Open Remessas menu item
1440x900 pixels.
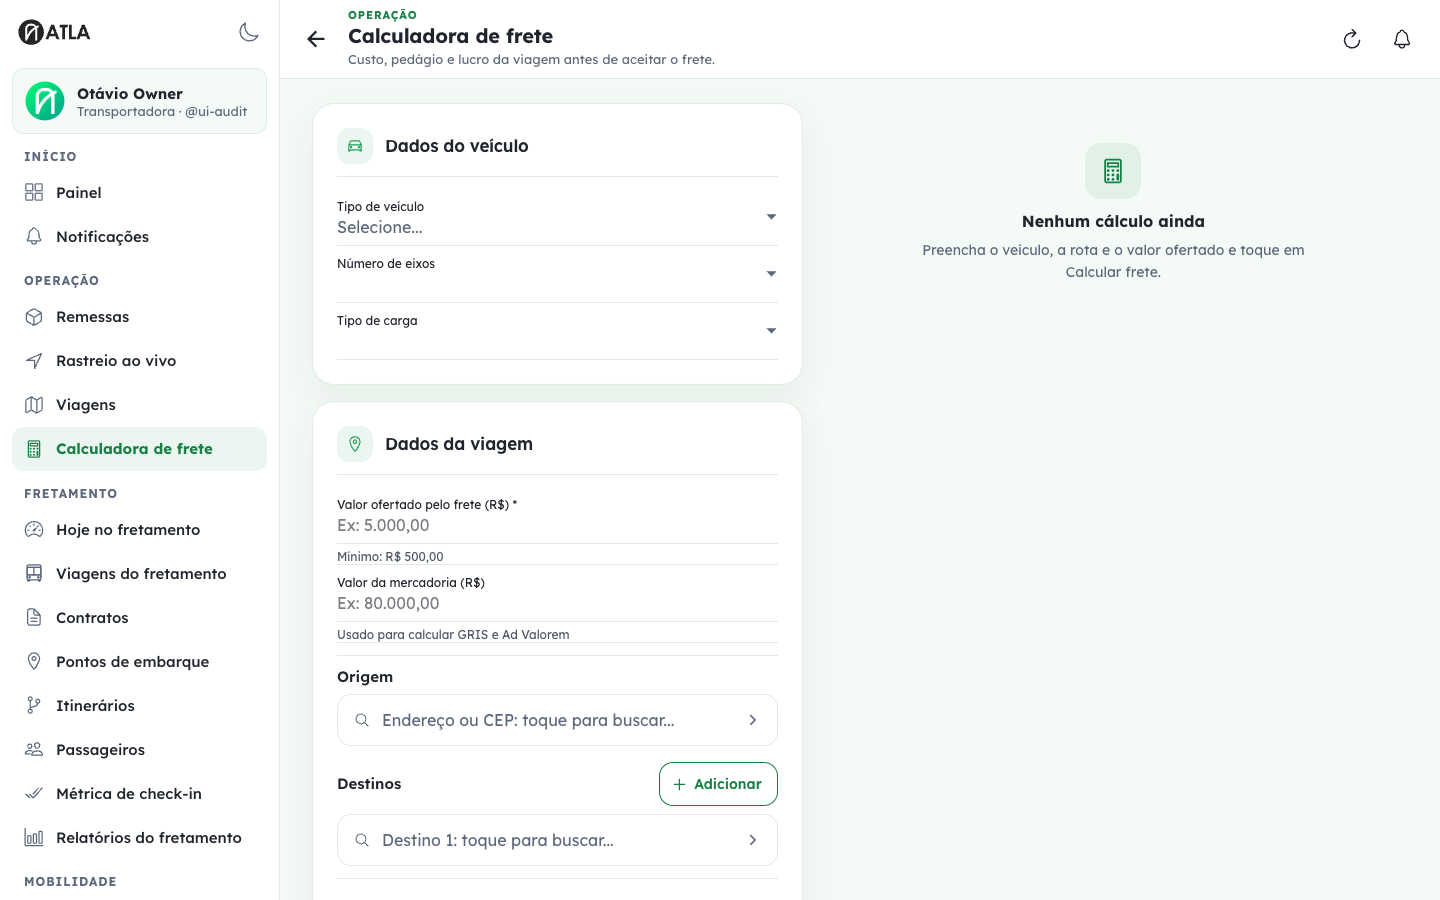(x=139, y=317)
